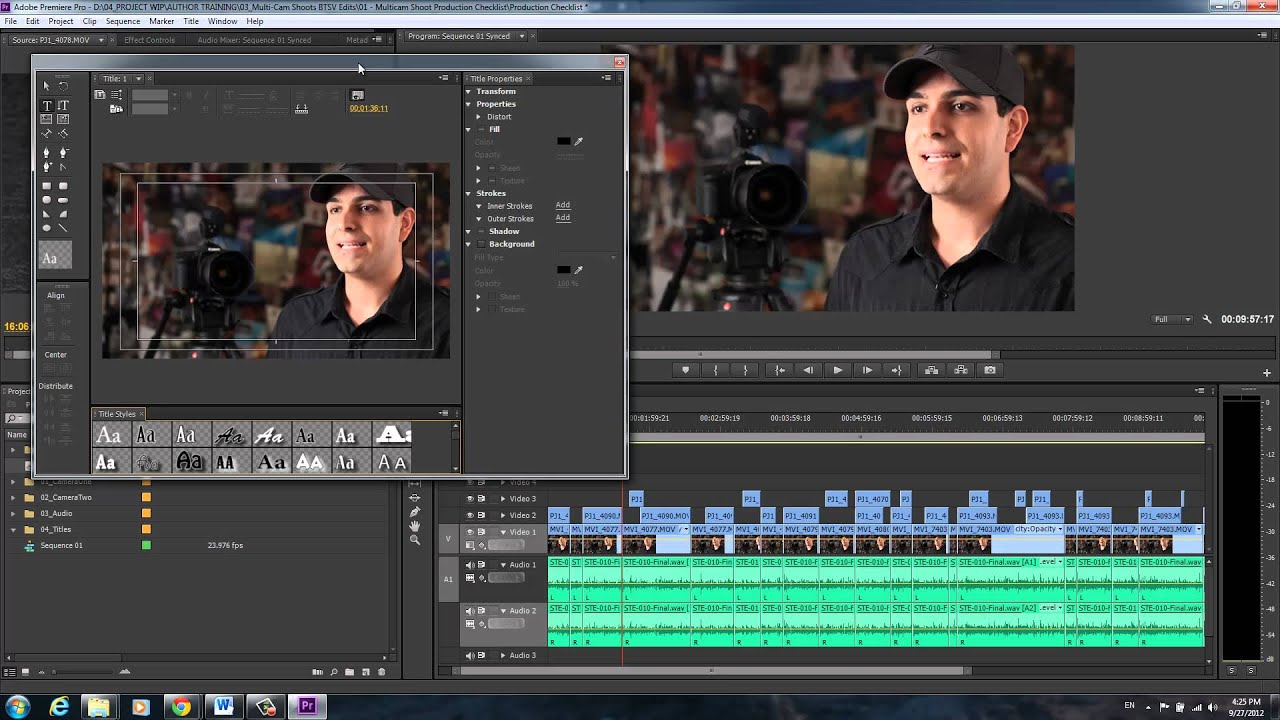Viewport: 1280px width, 720px height.
Task: Click the Fill color eyedropper
Action: click(x=578, y=141)
